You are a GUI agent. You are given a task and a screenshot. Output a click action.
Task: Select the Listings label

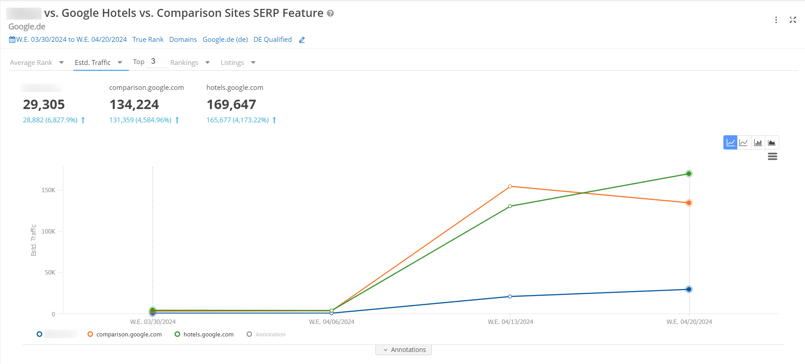(x=233, y=63)
